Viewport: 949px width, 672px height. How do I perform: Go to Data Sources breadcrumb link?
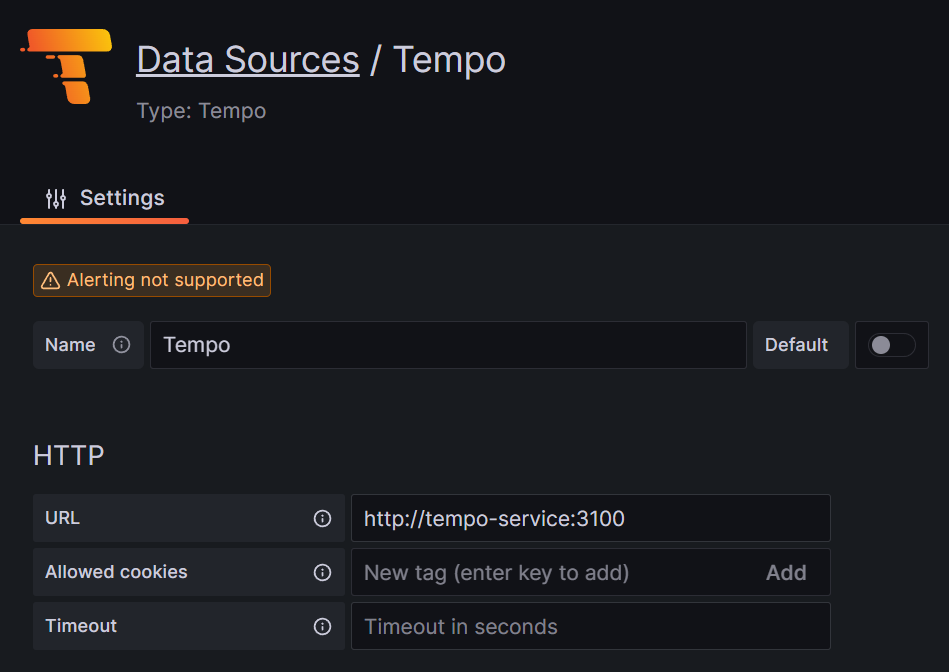coord(248,60)
